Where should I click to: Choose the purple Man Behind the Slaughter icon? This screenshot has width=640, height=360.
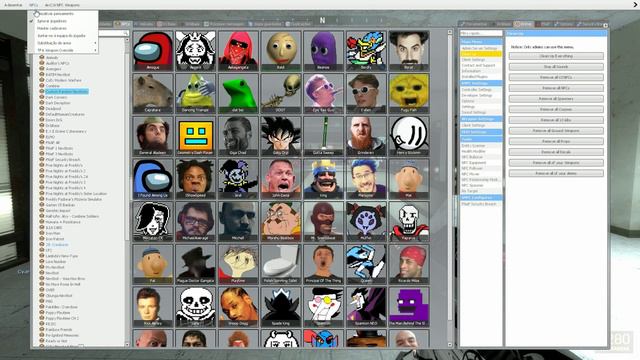pos(409,307)
